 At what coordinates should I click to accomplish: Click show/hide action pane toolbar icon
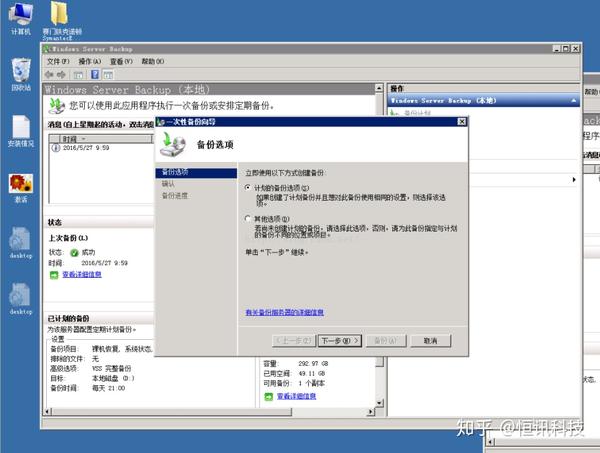(x=108, y=75)
